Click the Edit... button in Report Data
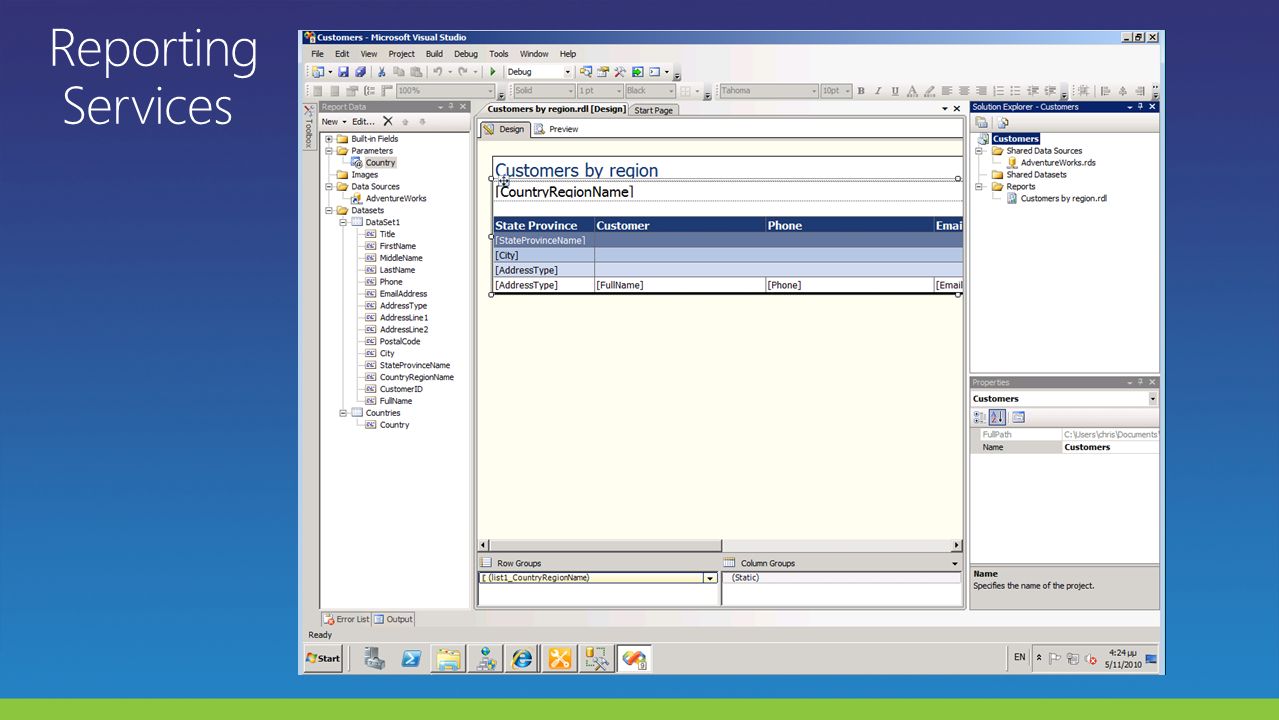The image size is (1279, 720). pyautogui.click(x=363, y=122)
